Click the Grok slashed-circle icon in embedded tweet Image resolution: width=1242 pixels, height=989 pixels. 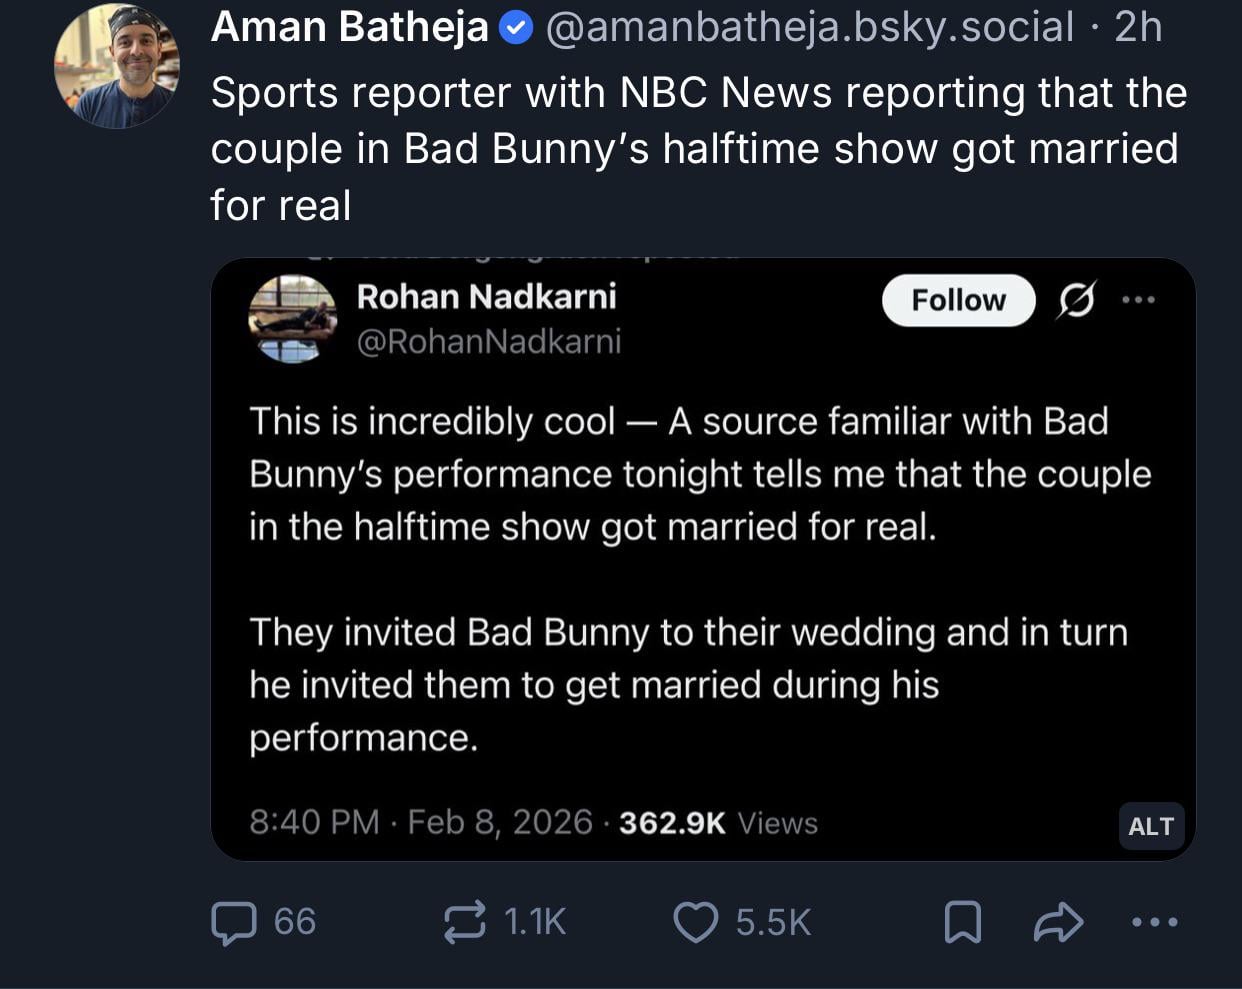(1076, 300)
